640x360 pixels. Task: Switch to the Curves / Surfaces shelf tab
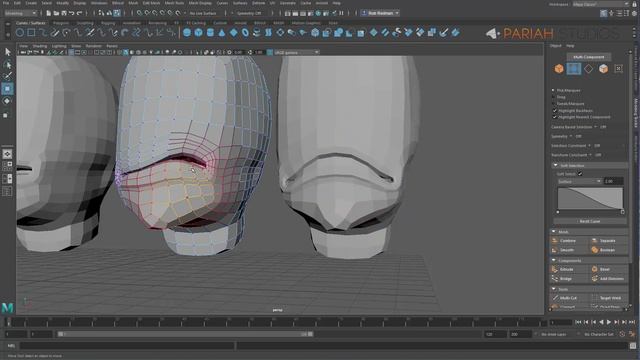coord(31,23)
